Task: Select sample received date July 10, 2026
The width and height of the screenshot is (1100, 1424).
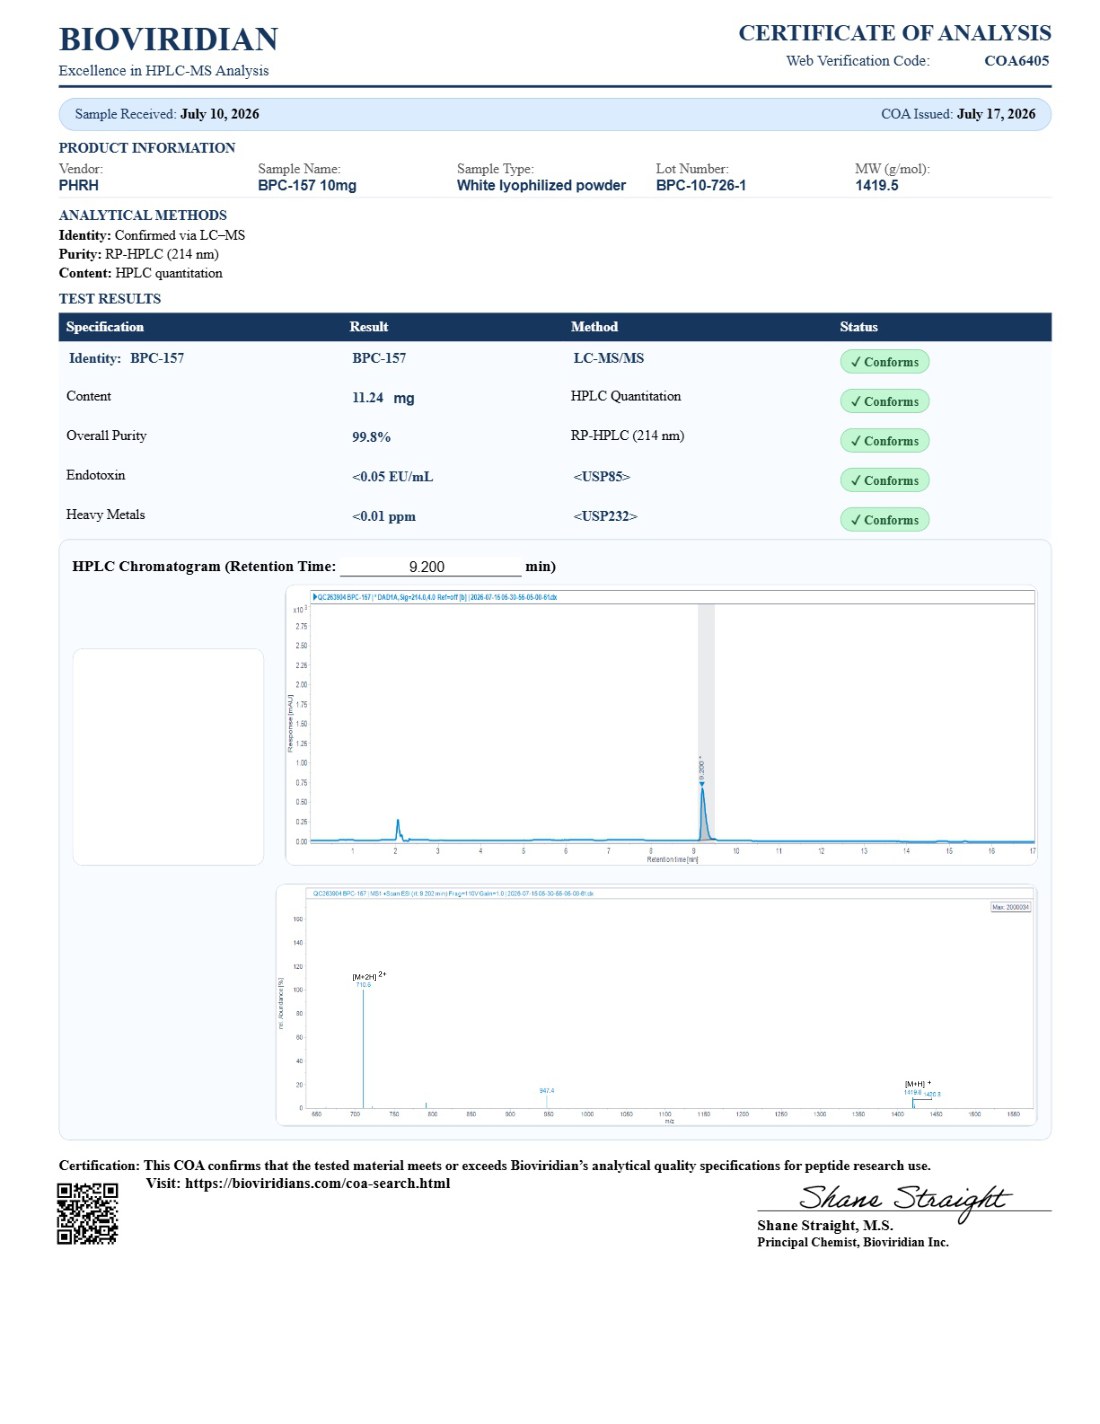Action: 220,114
